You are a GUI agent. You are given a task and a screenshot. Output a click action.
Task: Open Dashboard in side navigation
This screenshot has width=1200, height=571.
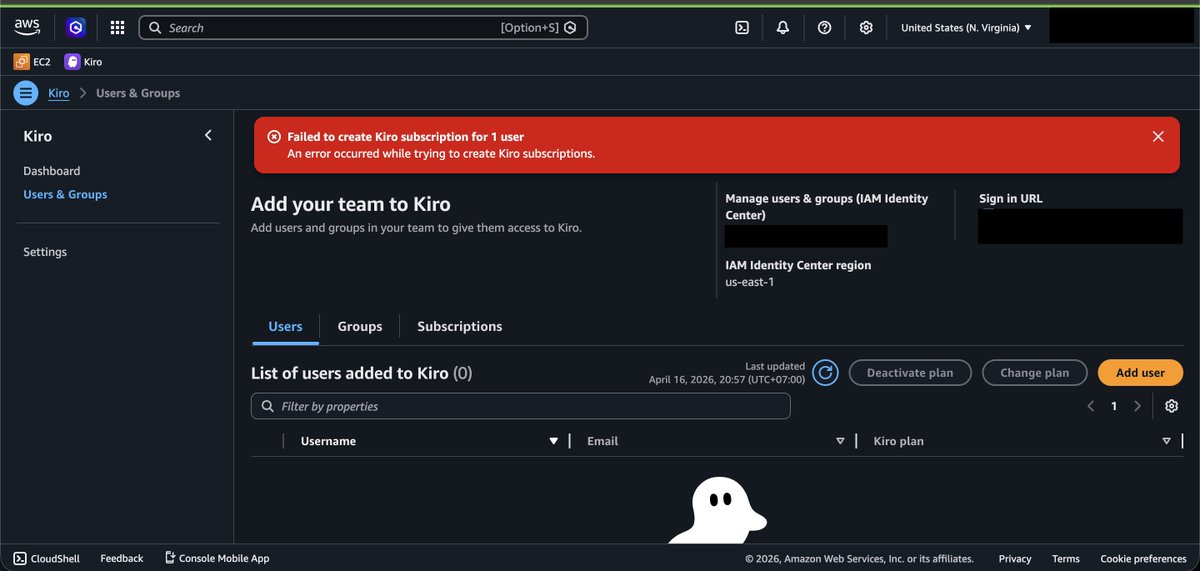point(52,171)
